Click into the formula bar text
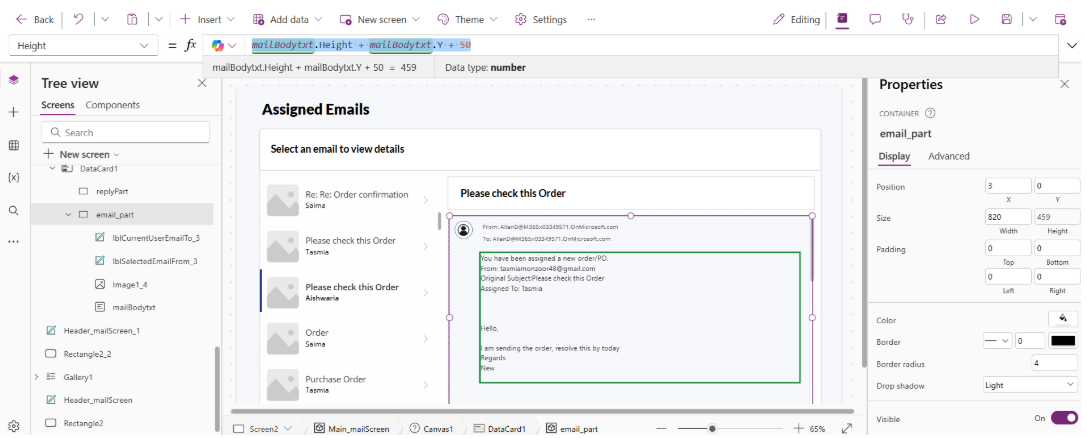This screenshot has height=438, width=1087. click(x=360, y=46)
